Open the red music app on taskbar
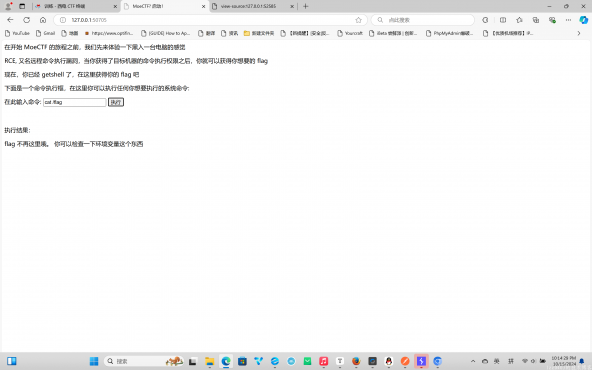The image size is (592, 370). click(x=324, y=361)
